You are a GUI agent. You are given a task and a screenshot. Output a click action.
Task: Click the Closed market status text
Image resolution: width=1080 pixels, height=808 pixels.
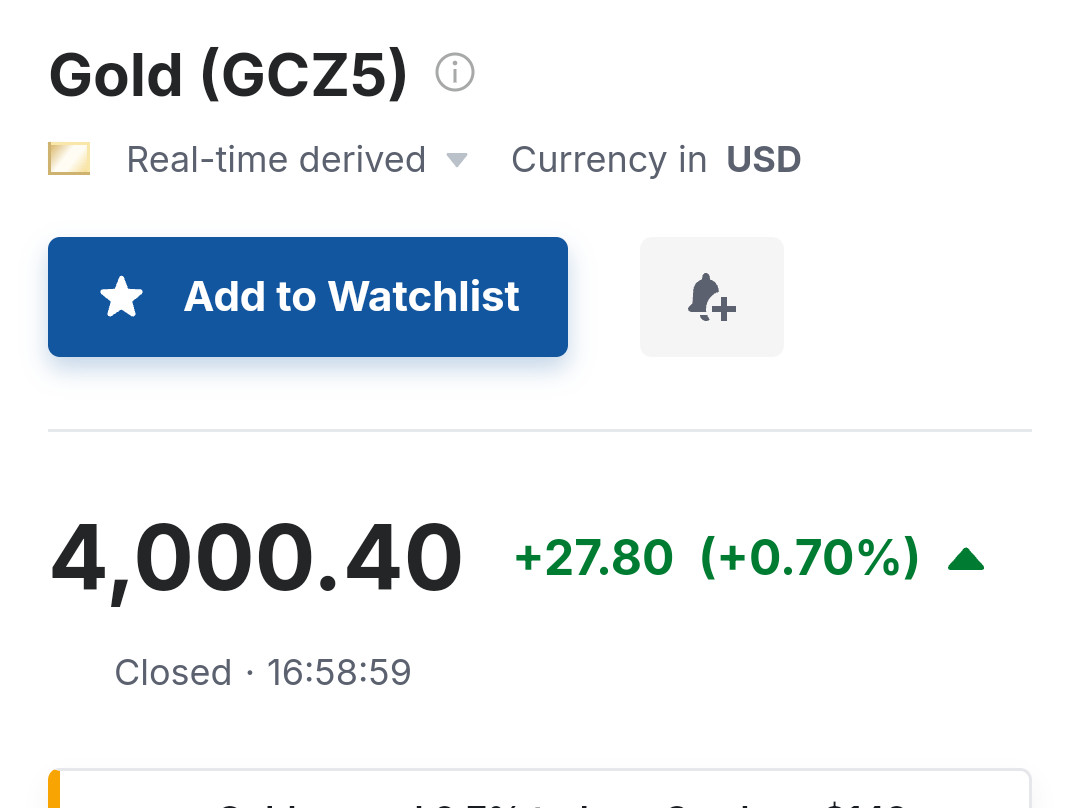tap(173, 672)
